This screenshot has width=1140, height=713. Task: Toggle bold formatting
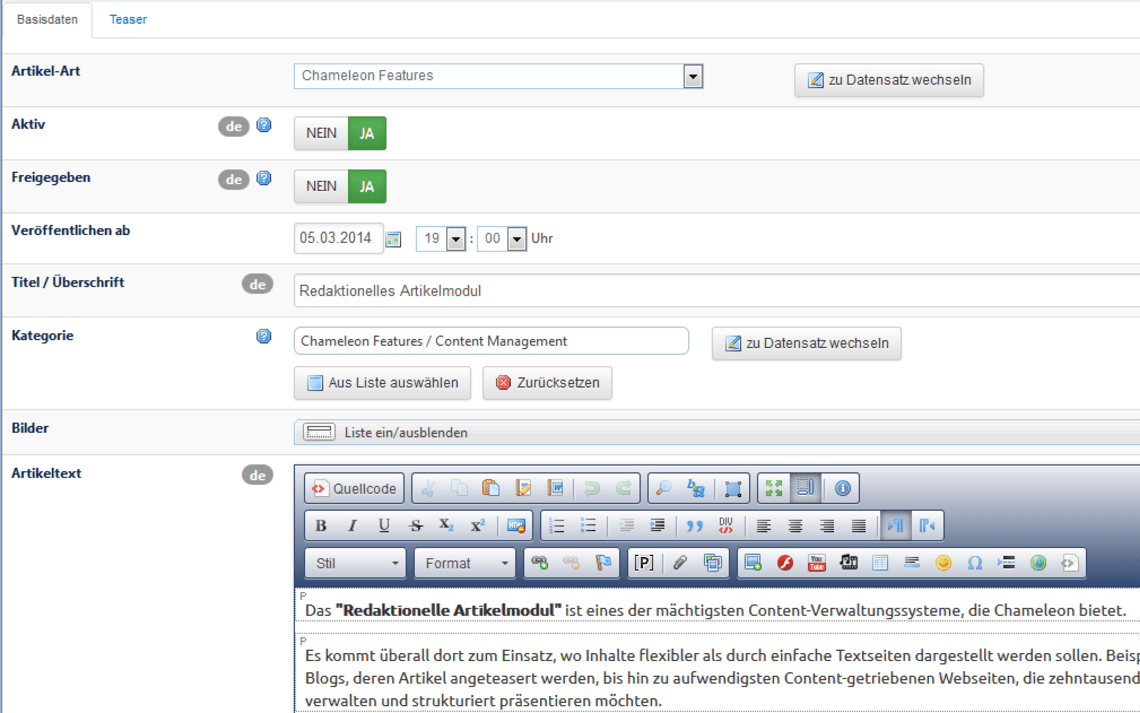click(321, 525)
